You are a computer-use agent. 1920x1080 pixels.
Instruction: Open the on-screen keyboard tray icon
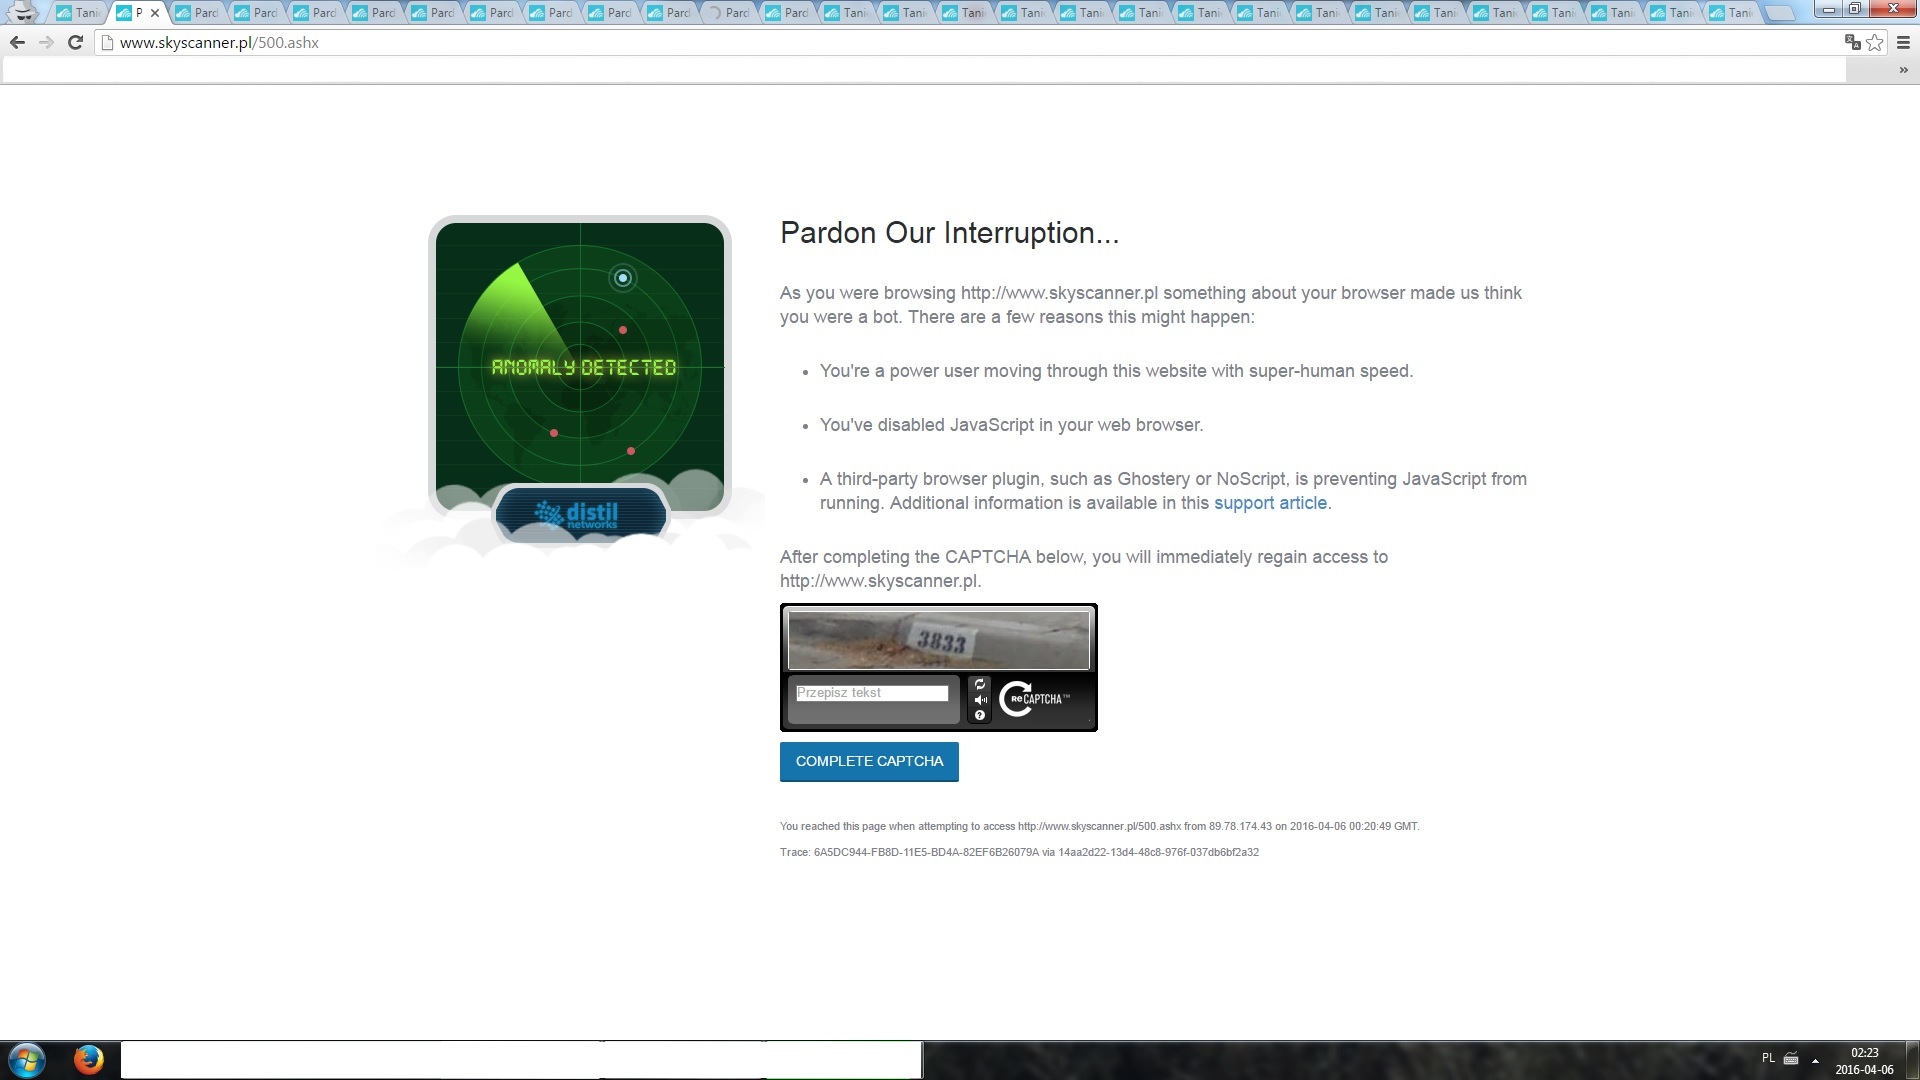[1791, 1058]
